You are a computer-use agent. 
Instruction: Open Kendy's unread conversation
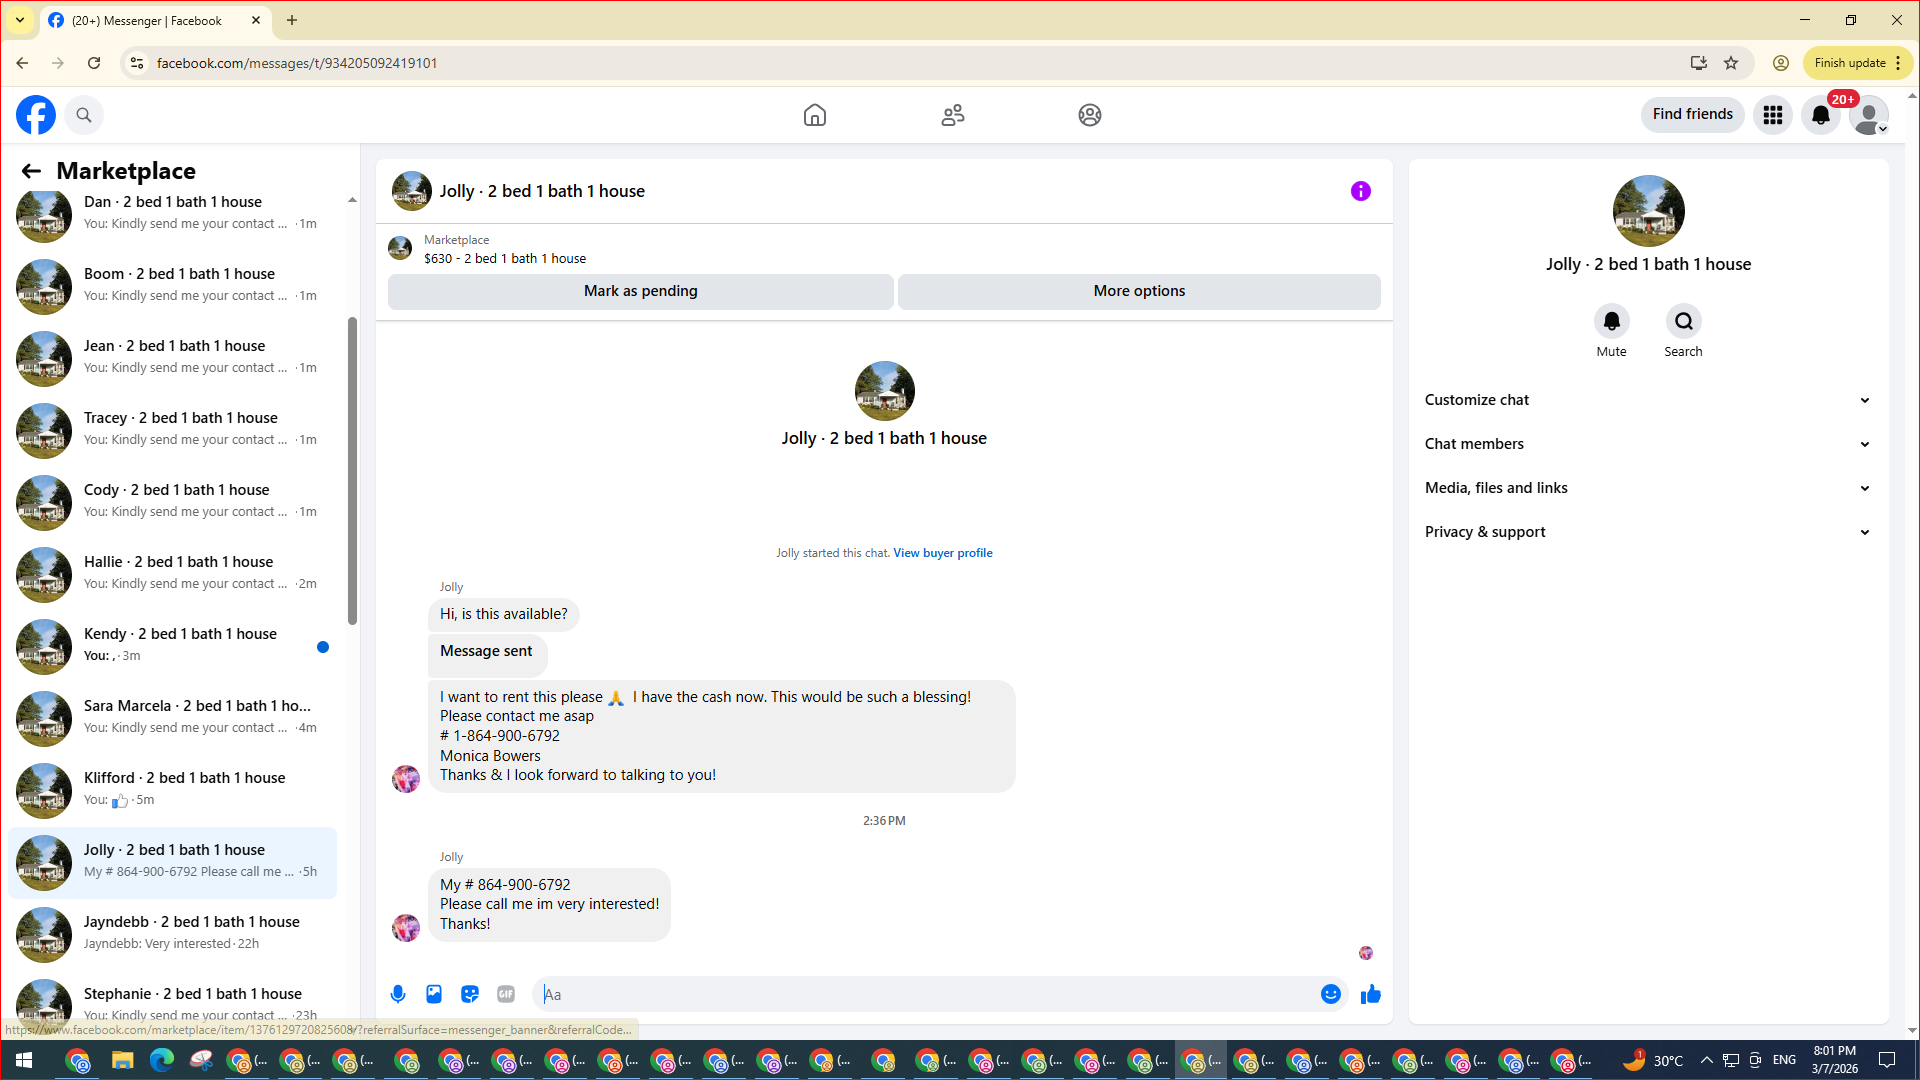(172, 645)
